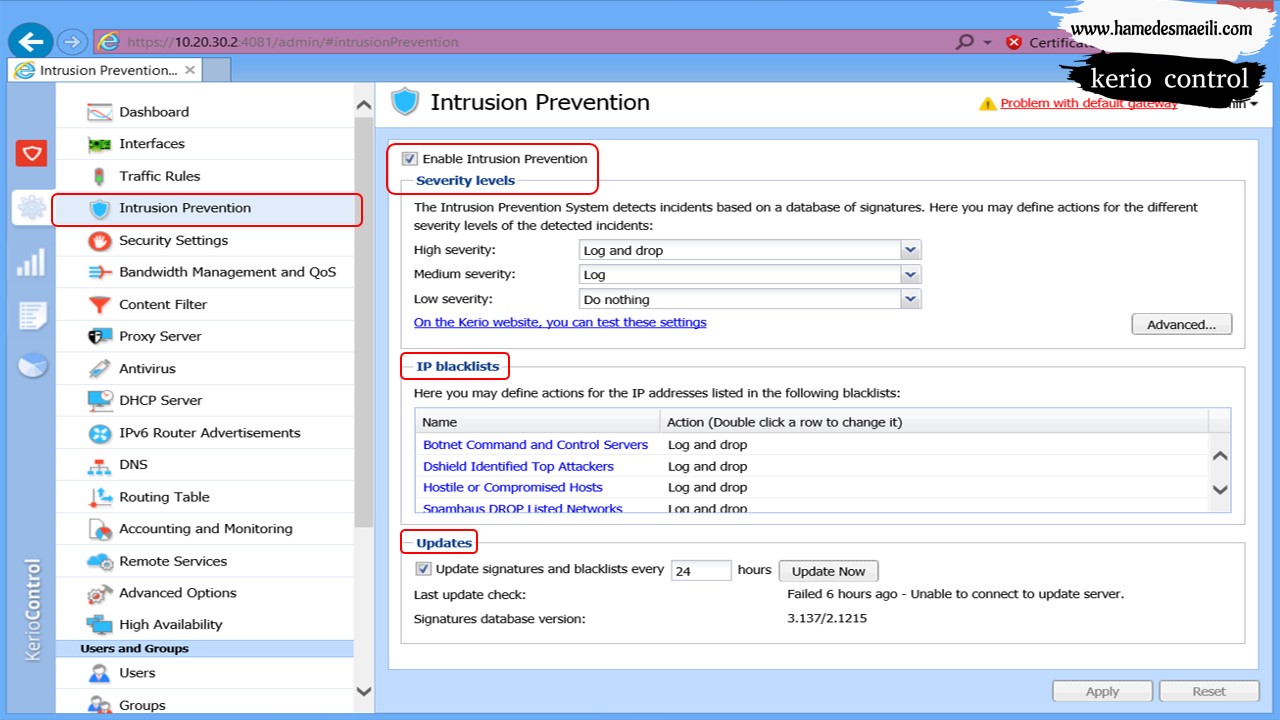Click the Content Filter funnel icon
This screenshot has width=1280, height=720.
[99, 304]
